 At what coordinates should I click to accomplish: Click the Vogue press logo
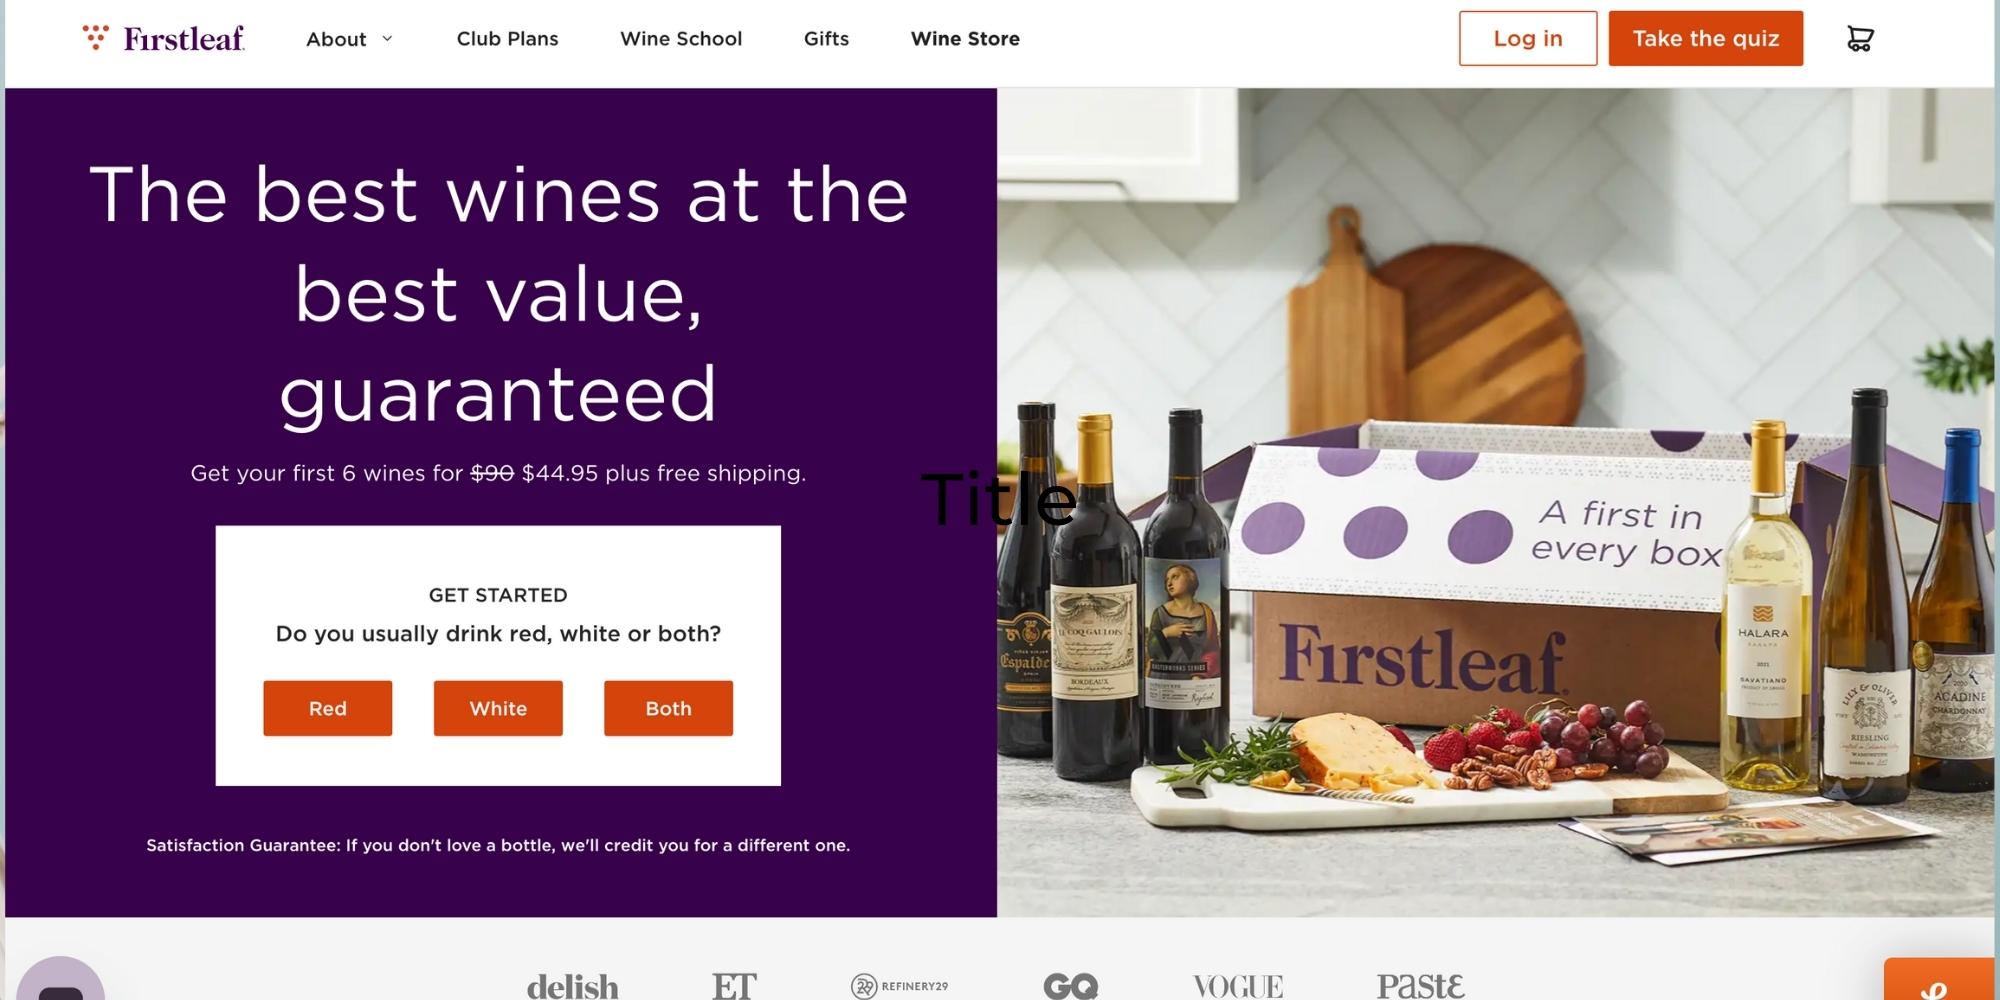[x=1238, y=986]
